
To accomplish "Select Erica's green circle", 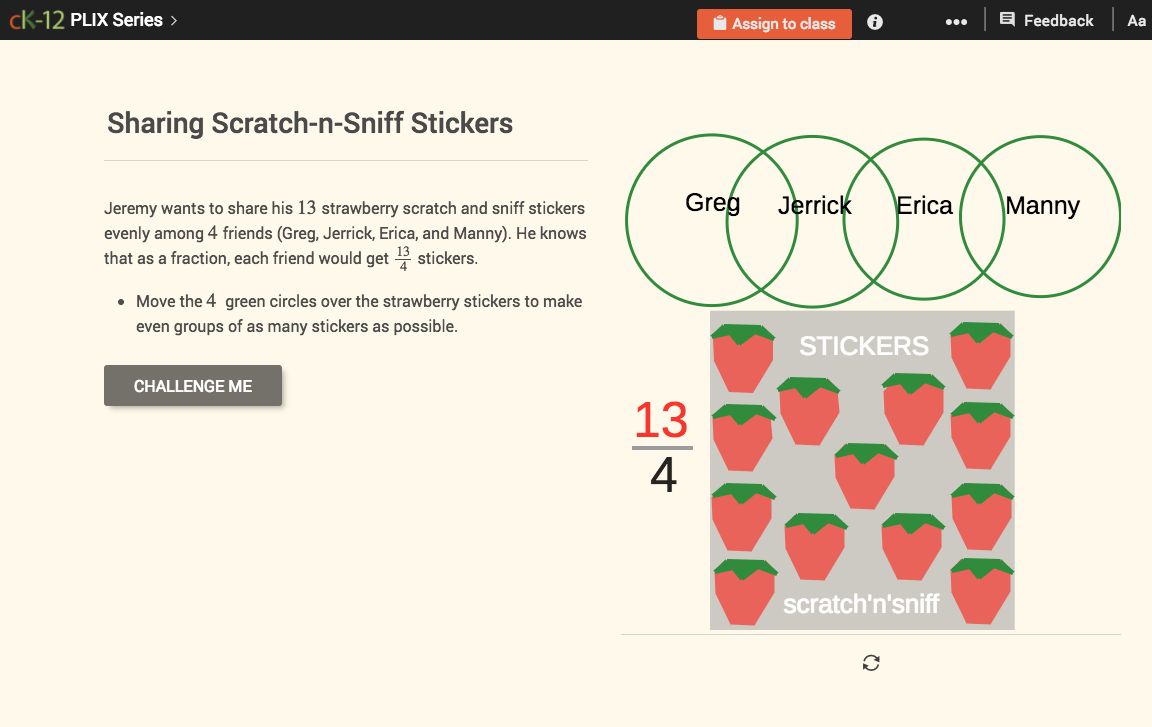I will 924,205.
